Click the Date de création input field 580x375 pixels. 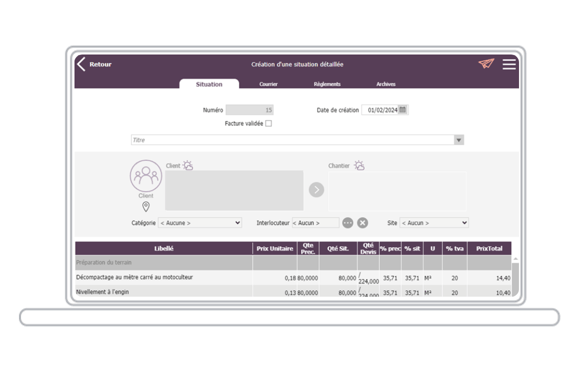click(x=381, y=110)
